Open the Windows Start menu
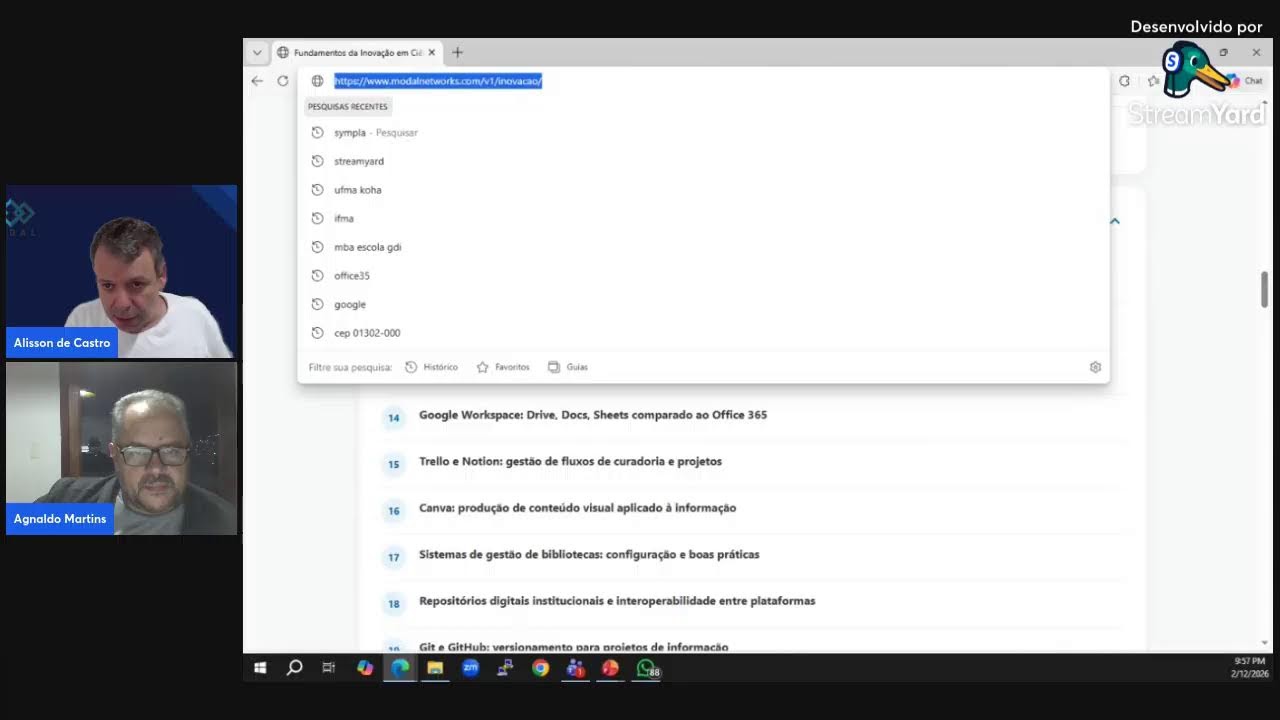 tap(260, 668)
